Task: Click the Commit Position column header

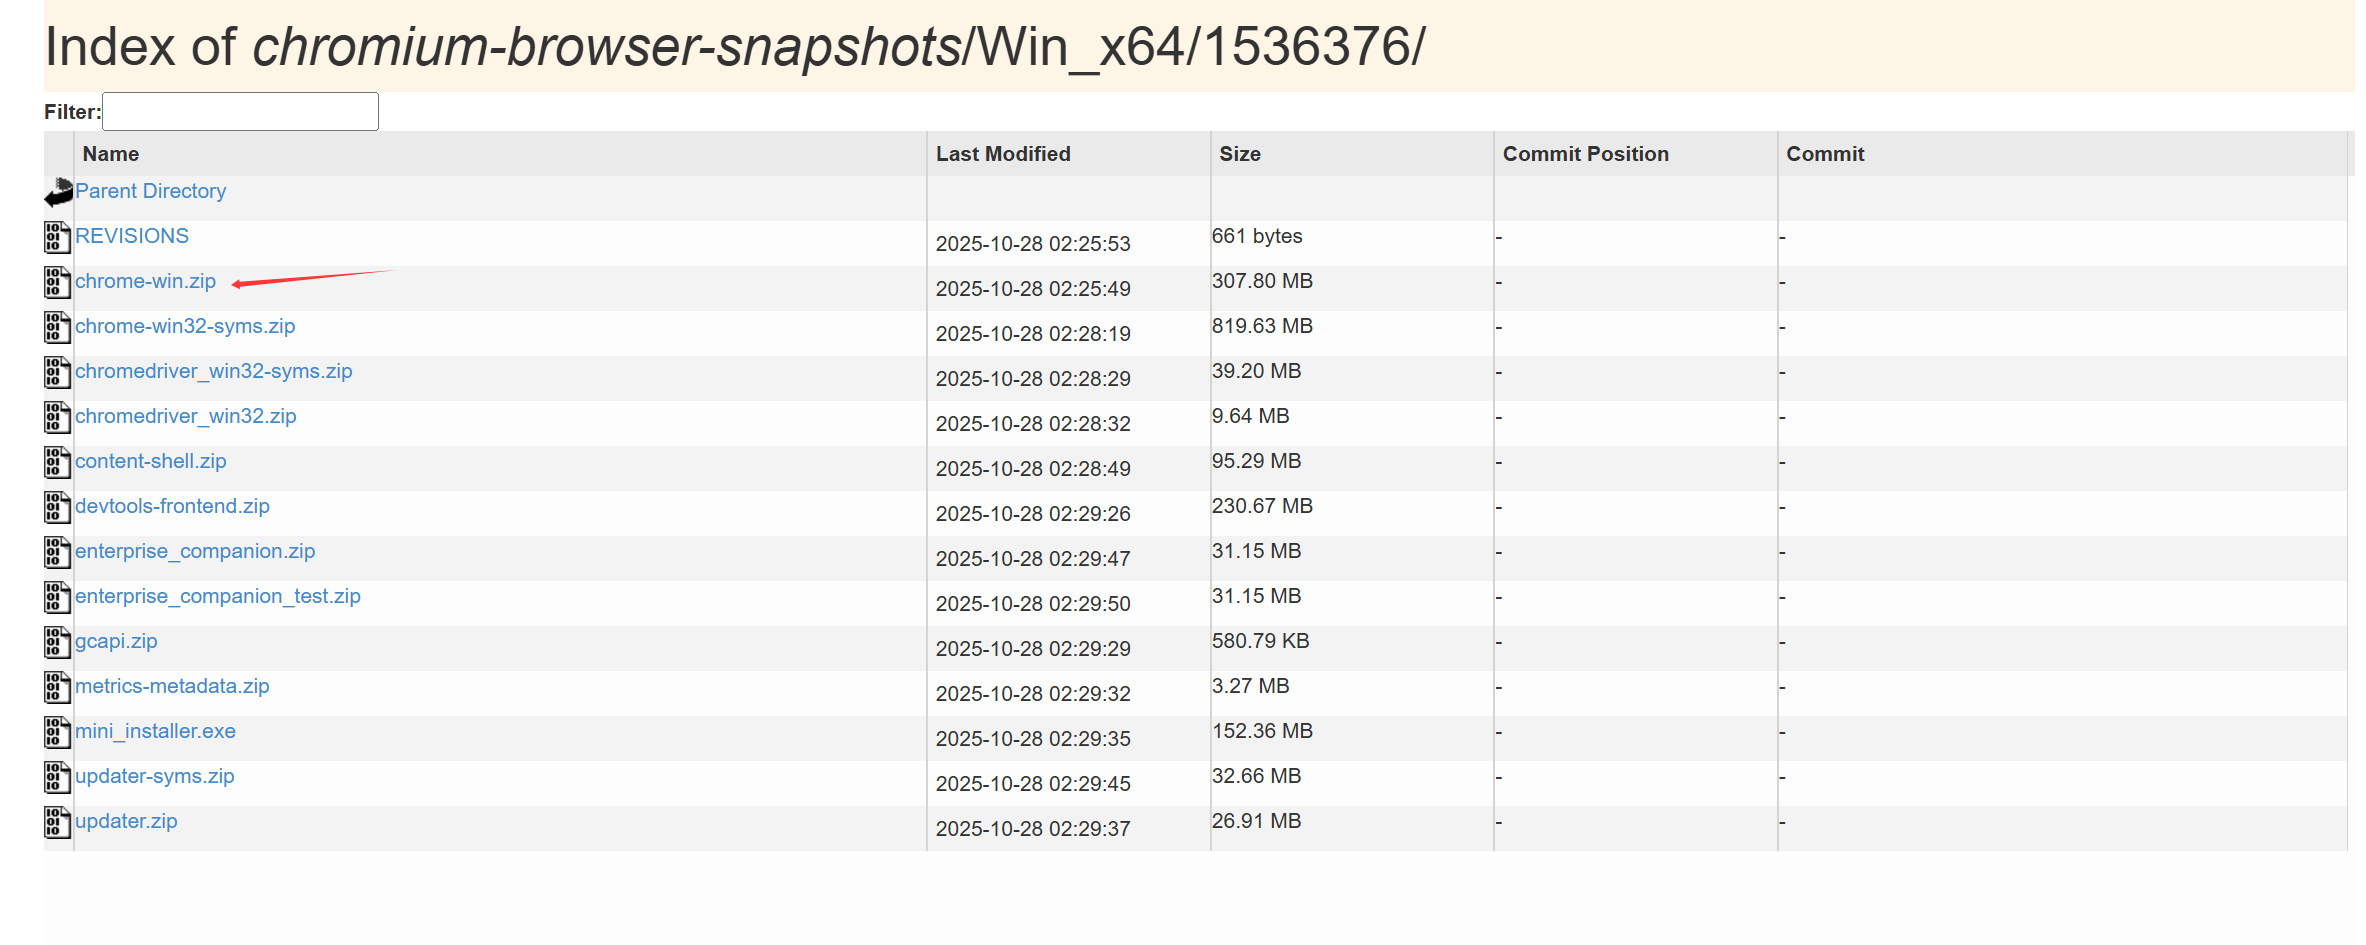Action: tap(1585, 154)
